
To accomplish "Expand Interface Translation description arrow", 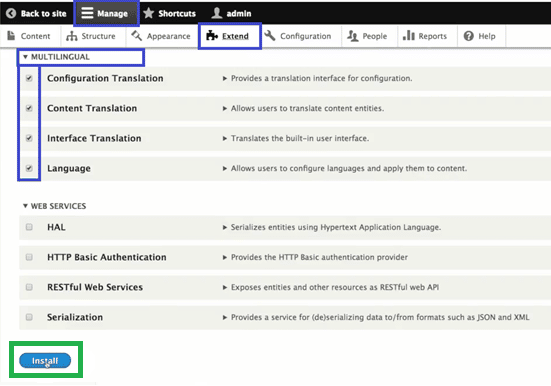I will tap(225, 139).
